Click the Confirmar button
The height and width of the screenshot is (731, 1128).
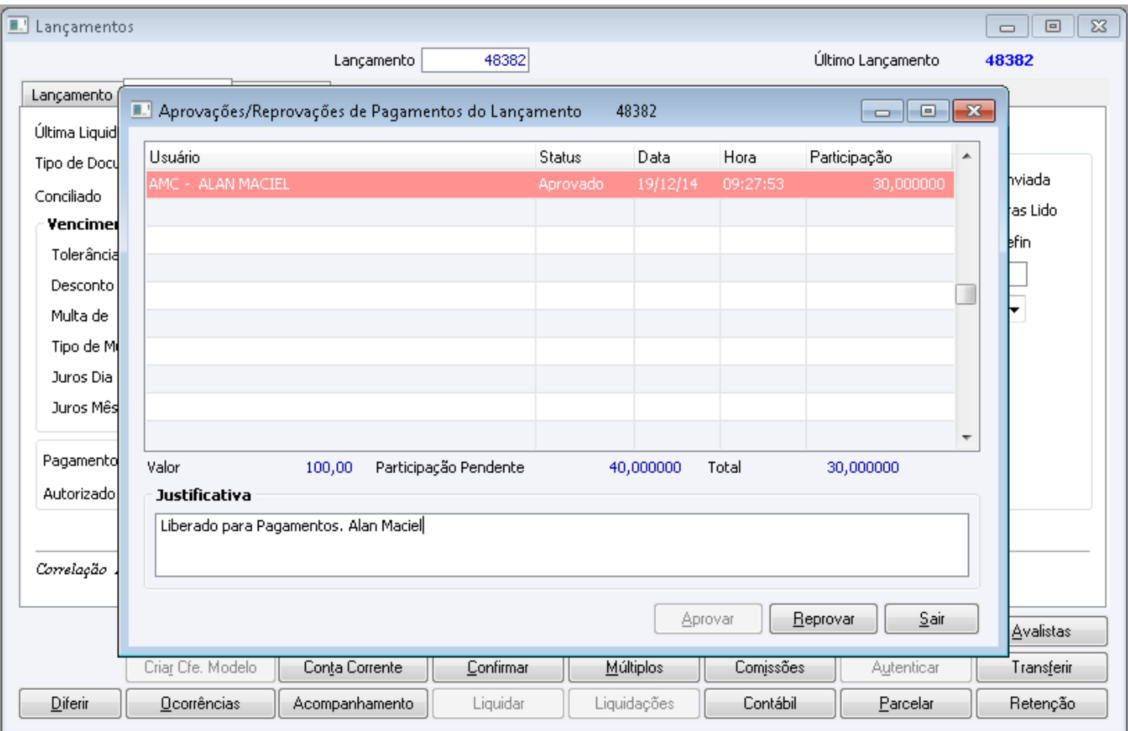pos(498,668)
